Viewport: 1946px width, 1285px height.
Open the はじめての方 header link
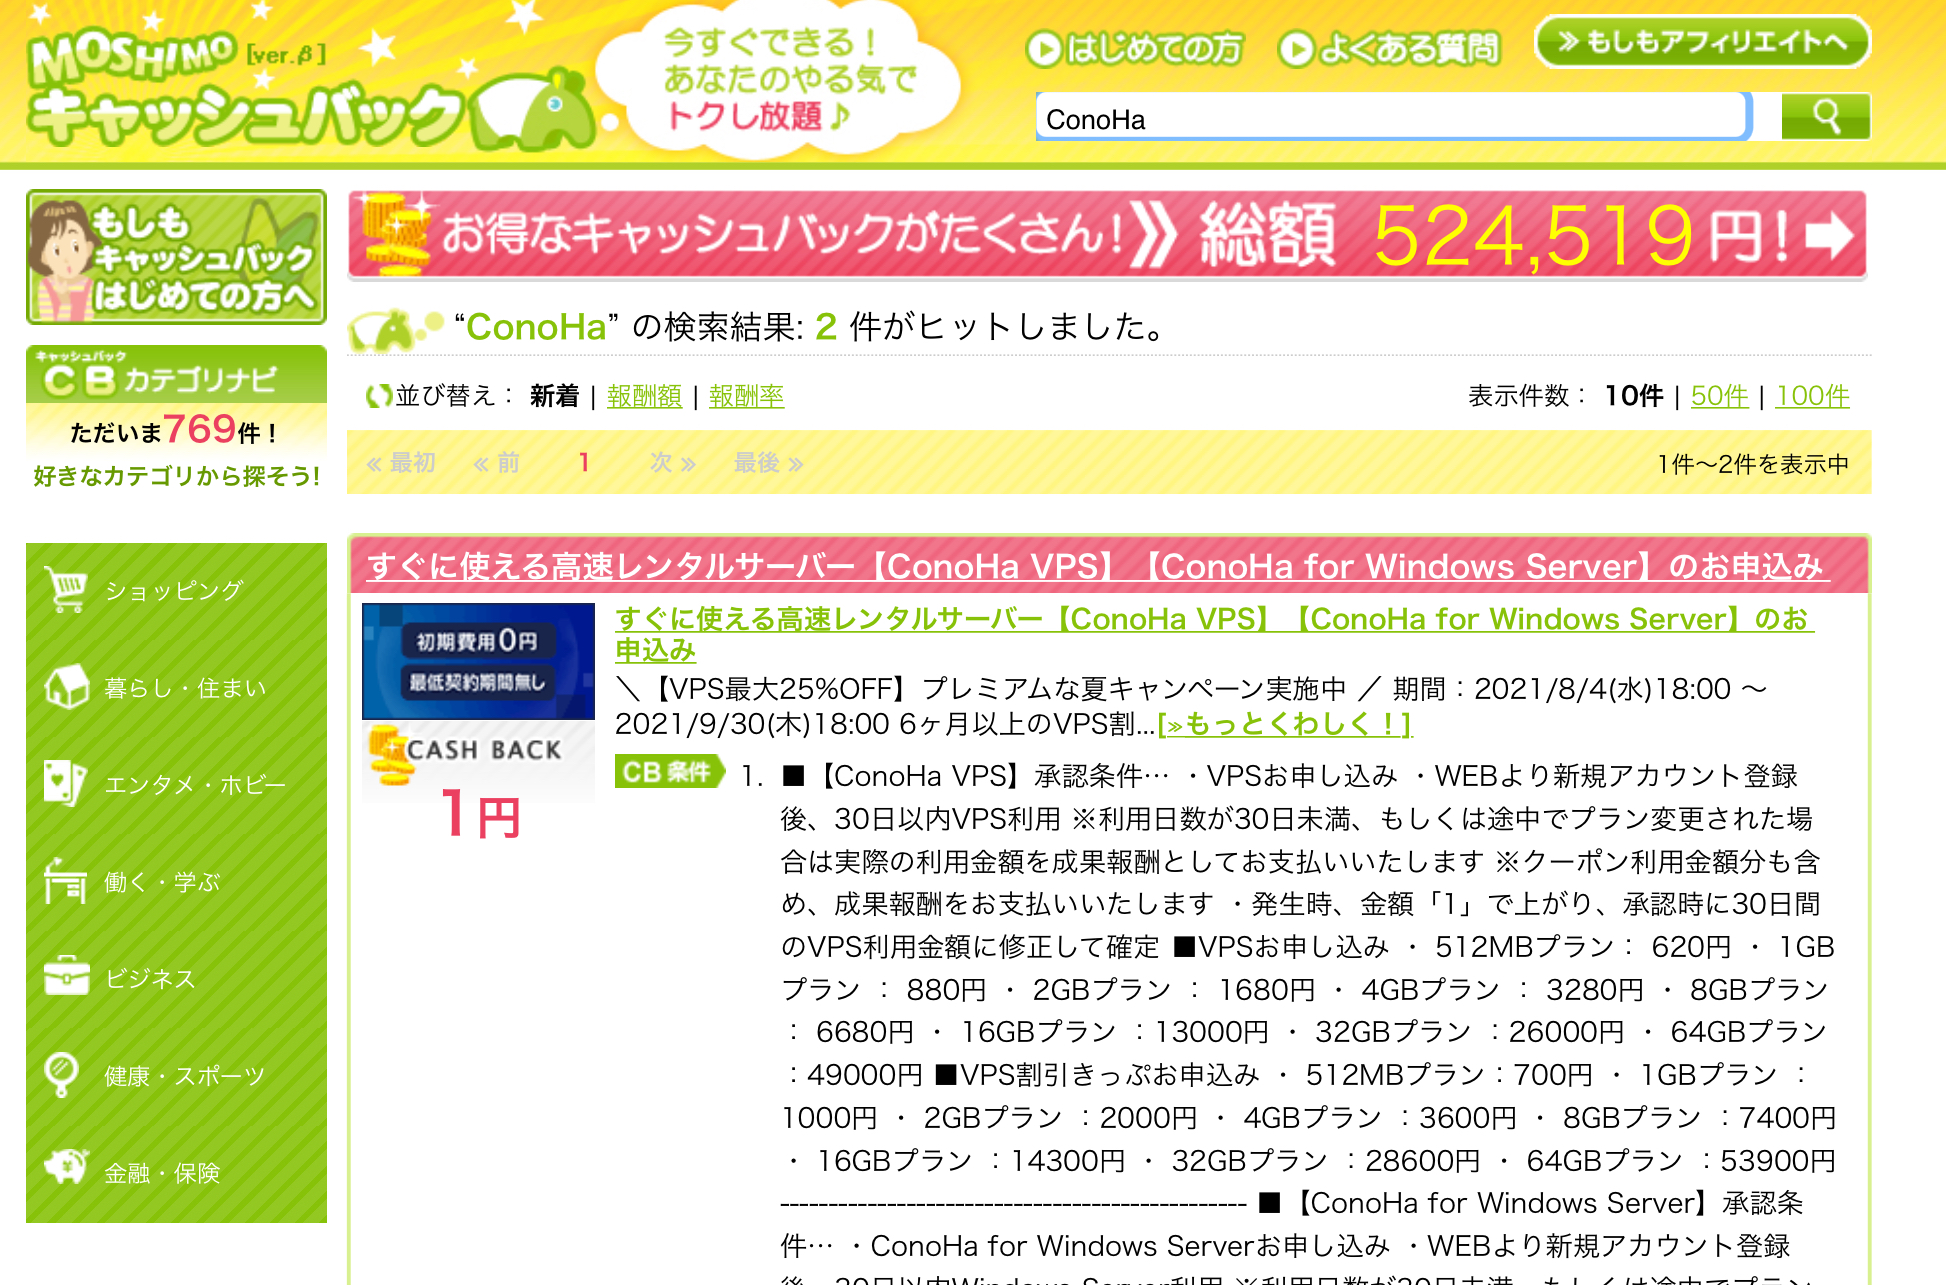[x=1135, y=48]
